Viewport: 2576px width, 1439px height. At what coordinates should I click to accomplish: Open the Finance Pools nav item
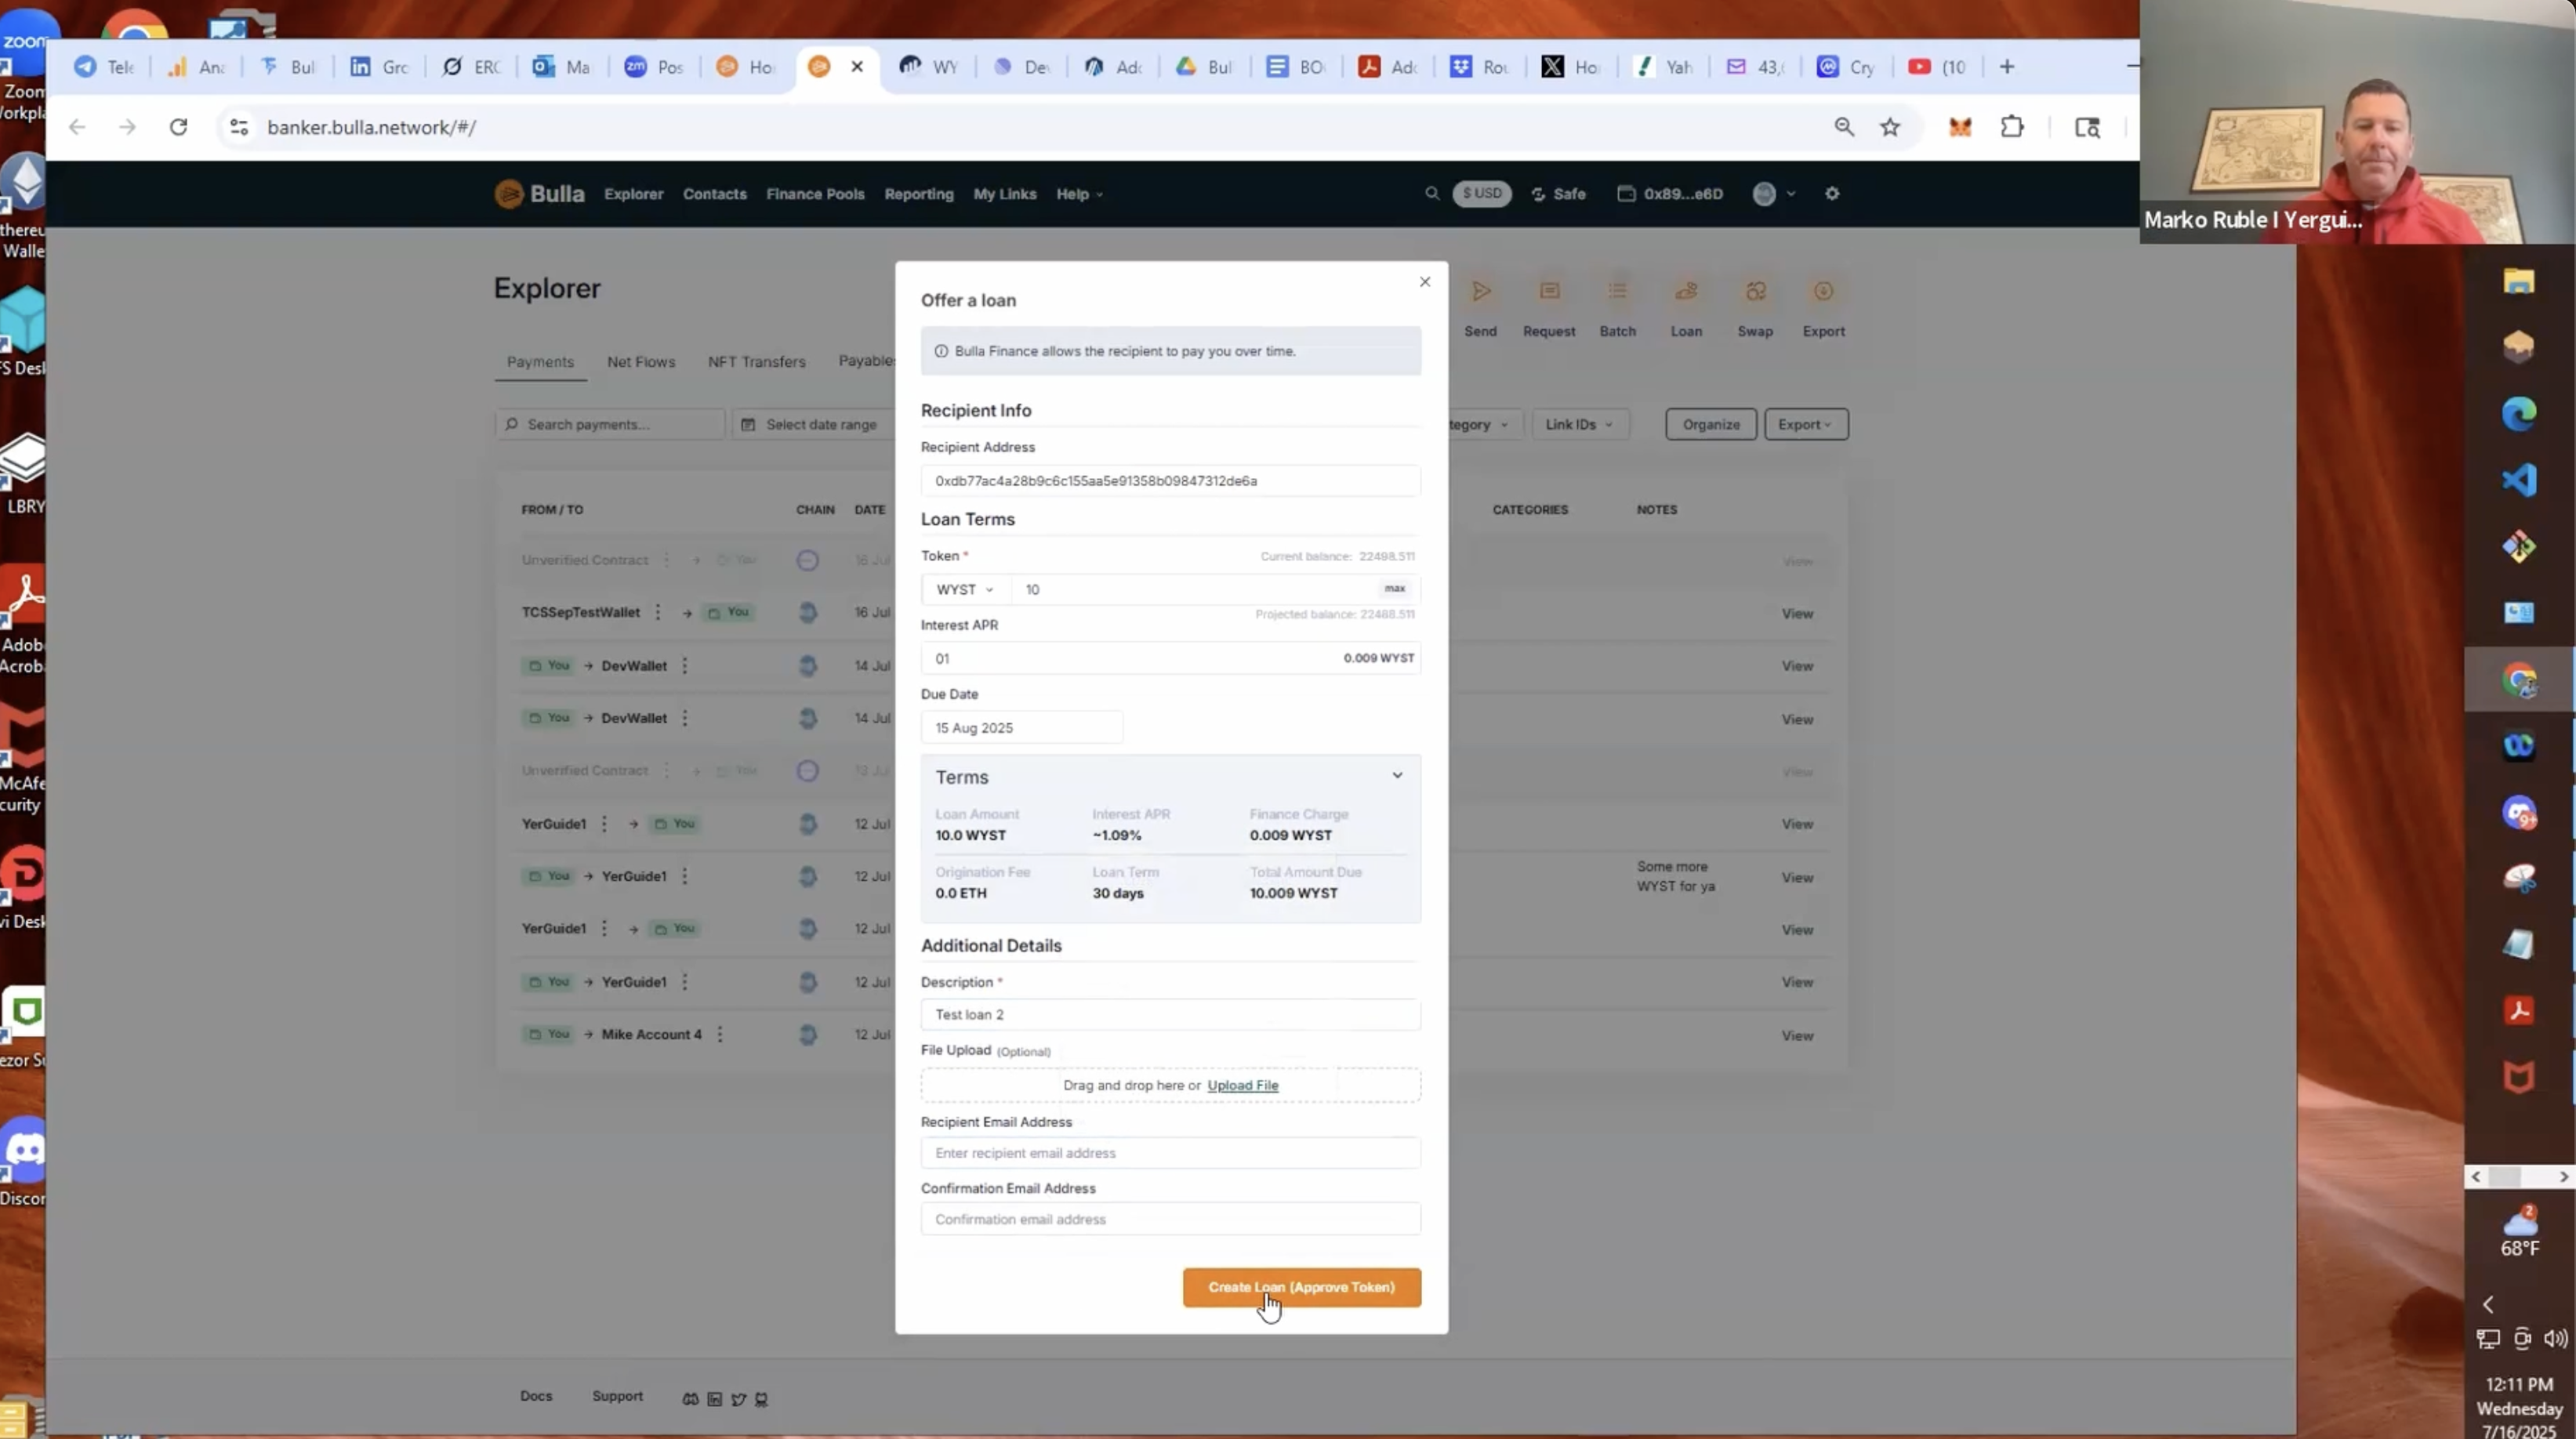pos(815,194)
